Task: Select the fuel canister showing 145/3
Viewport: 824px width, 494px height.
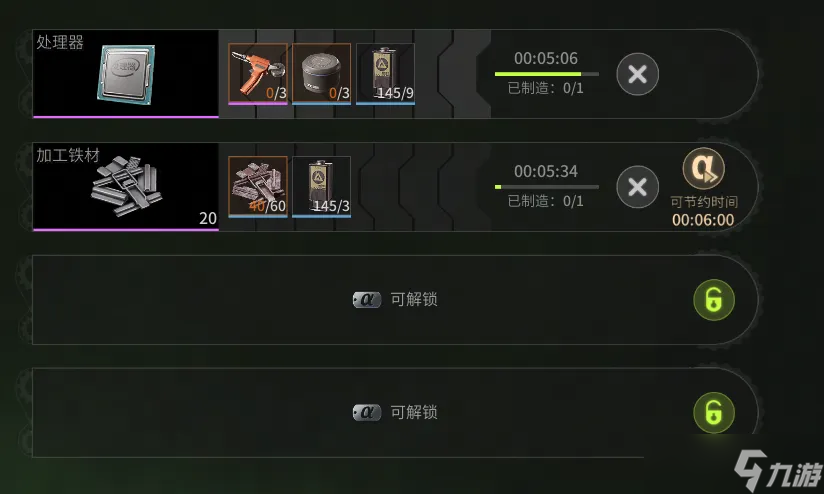Action: (x=322, y=187)
